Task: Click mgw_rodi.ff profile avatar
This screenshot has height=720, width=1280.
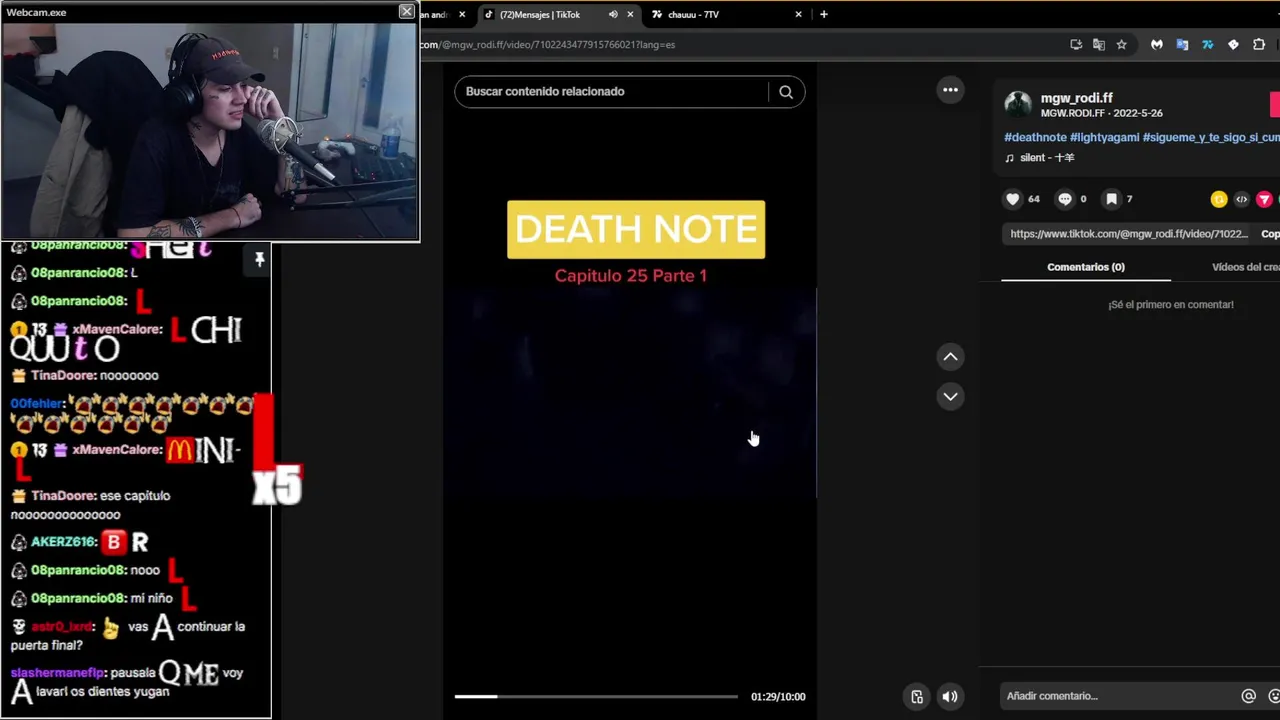Action: point(1018,104)
